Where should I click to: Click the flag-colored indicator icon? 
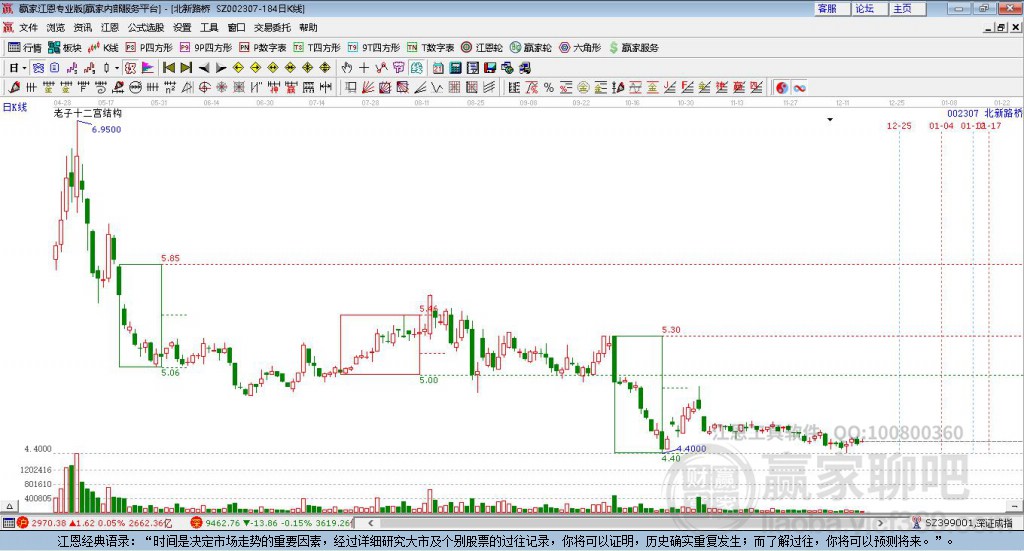tap(148, 68)
